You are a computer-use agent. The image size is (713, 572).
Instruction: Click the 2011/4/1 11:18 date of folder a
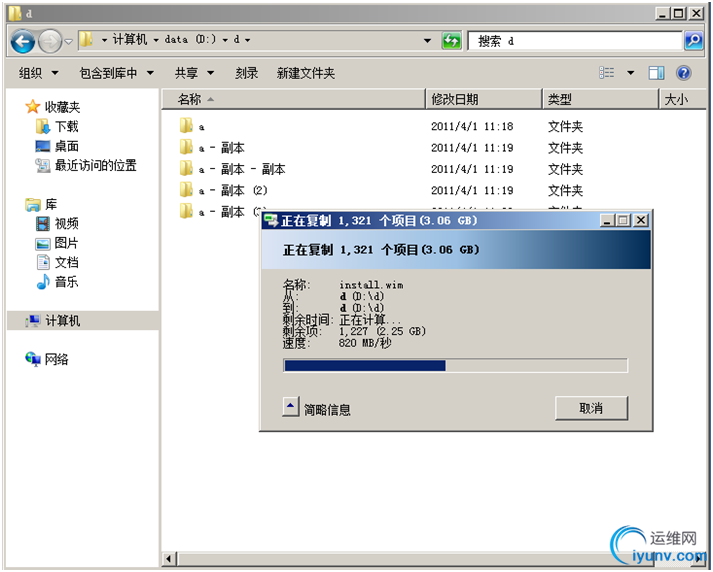(x=472, y=126)
